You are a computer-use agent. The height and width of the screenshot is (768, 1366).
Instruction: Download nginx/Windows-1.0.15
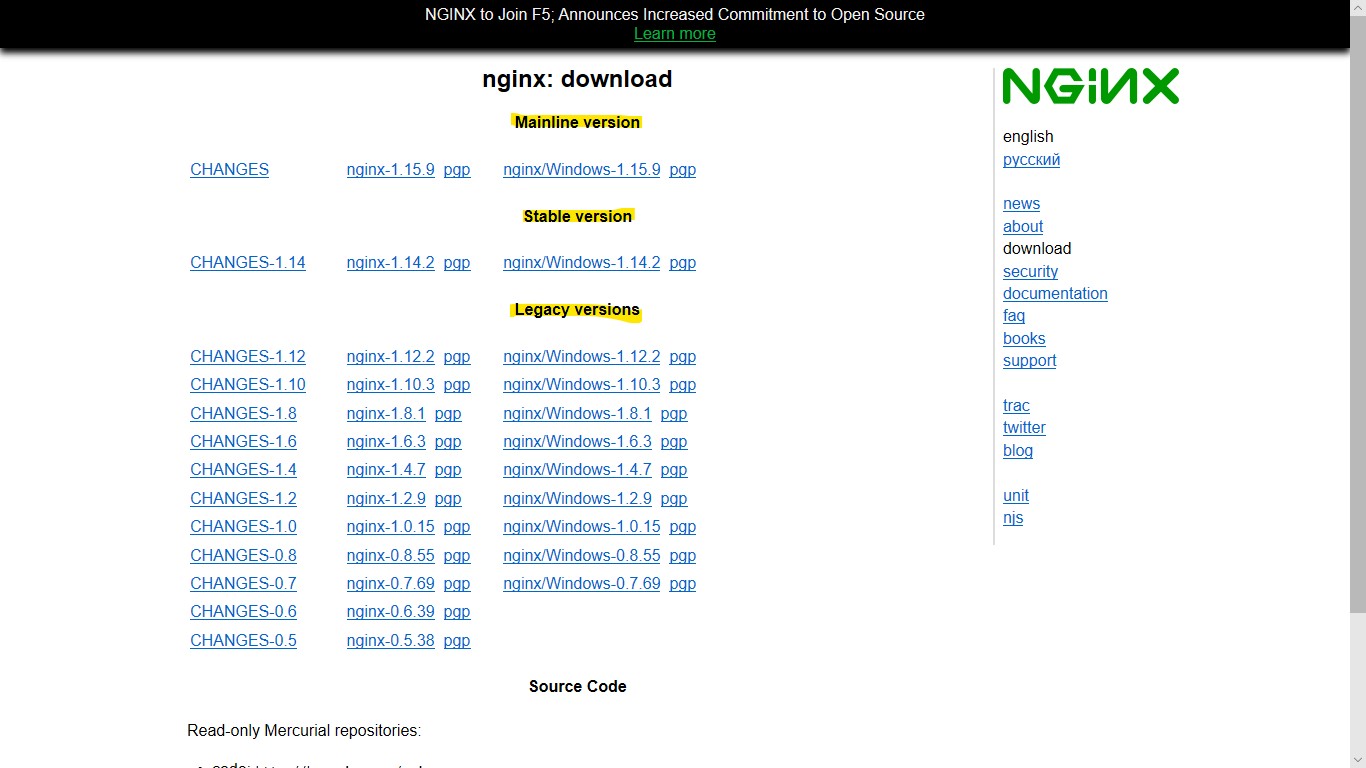point(582,527)
